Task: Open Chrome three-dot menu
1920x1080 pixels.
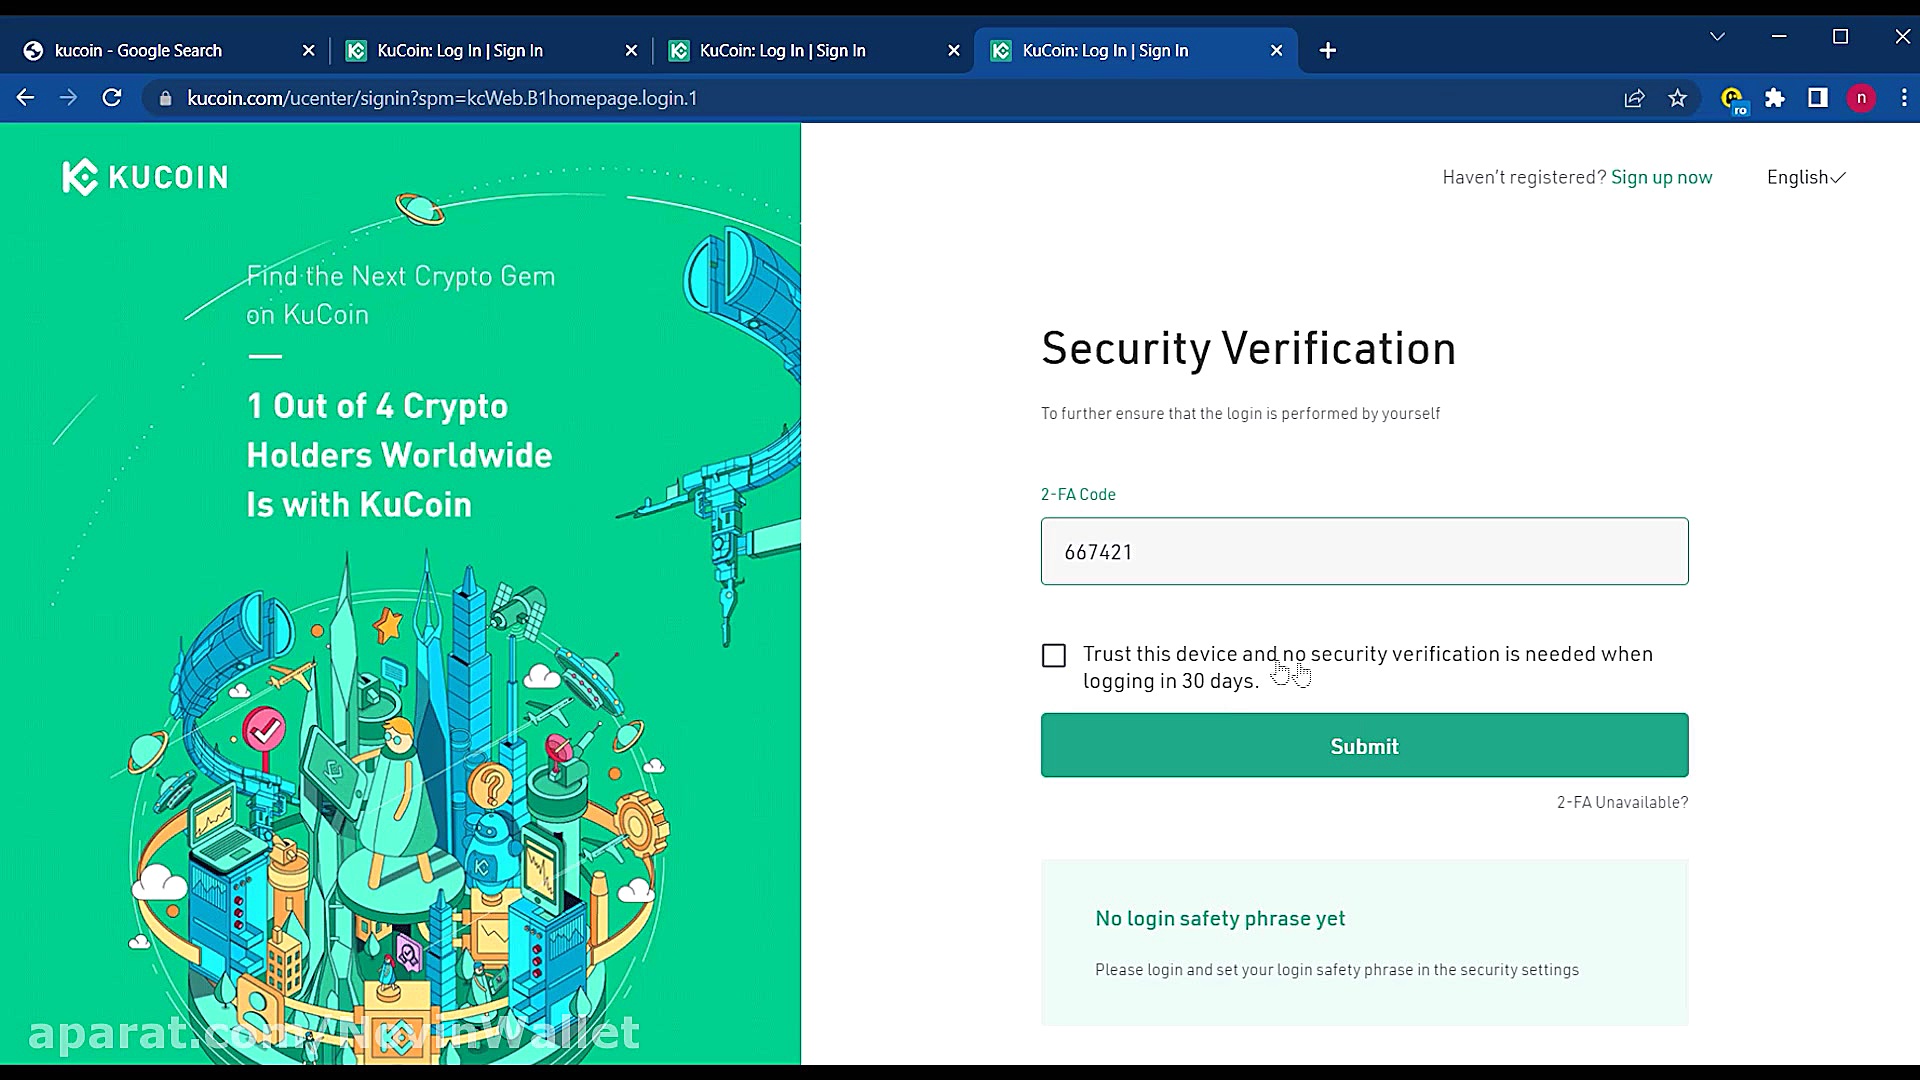Action: (1904, 98)
